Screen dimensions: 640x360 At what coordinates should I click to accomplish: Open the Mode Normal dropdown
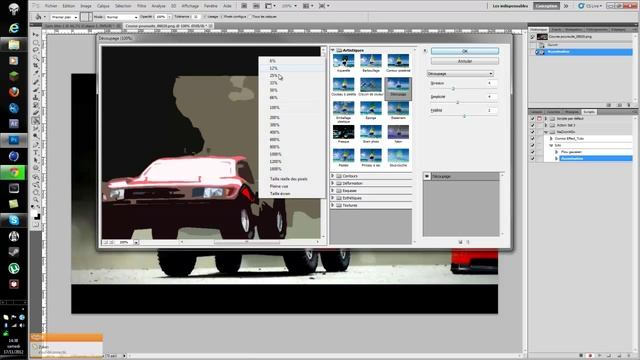pyautogui.click(x=121, y=17)
